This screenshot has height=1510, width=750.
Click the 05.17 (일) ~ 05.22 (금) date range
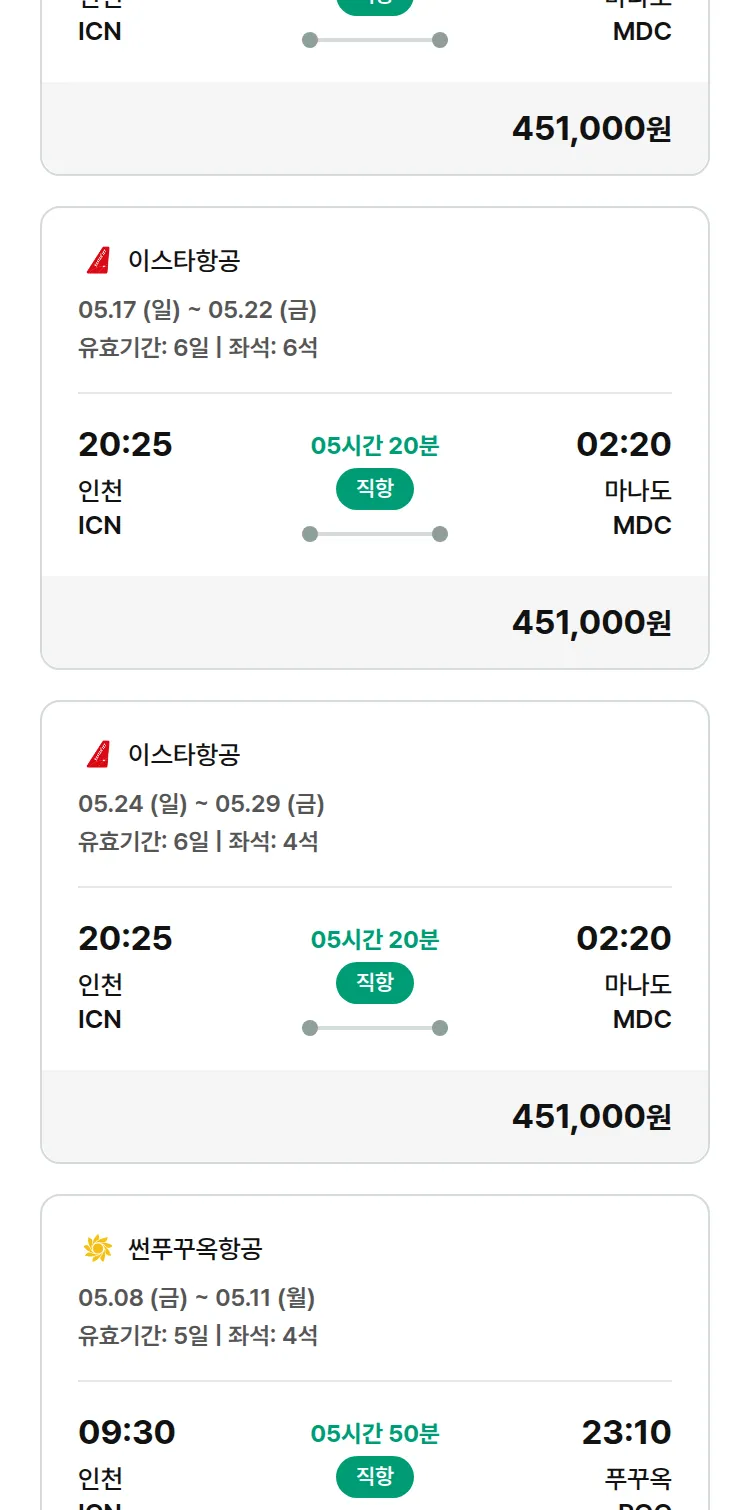197,310
